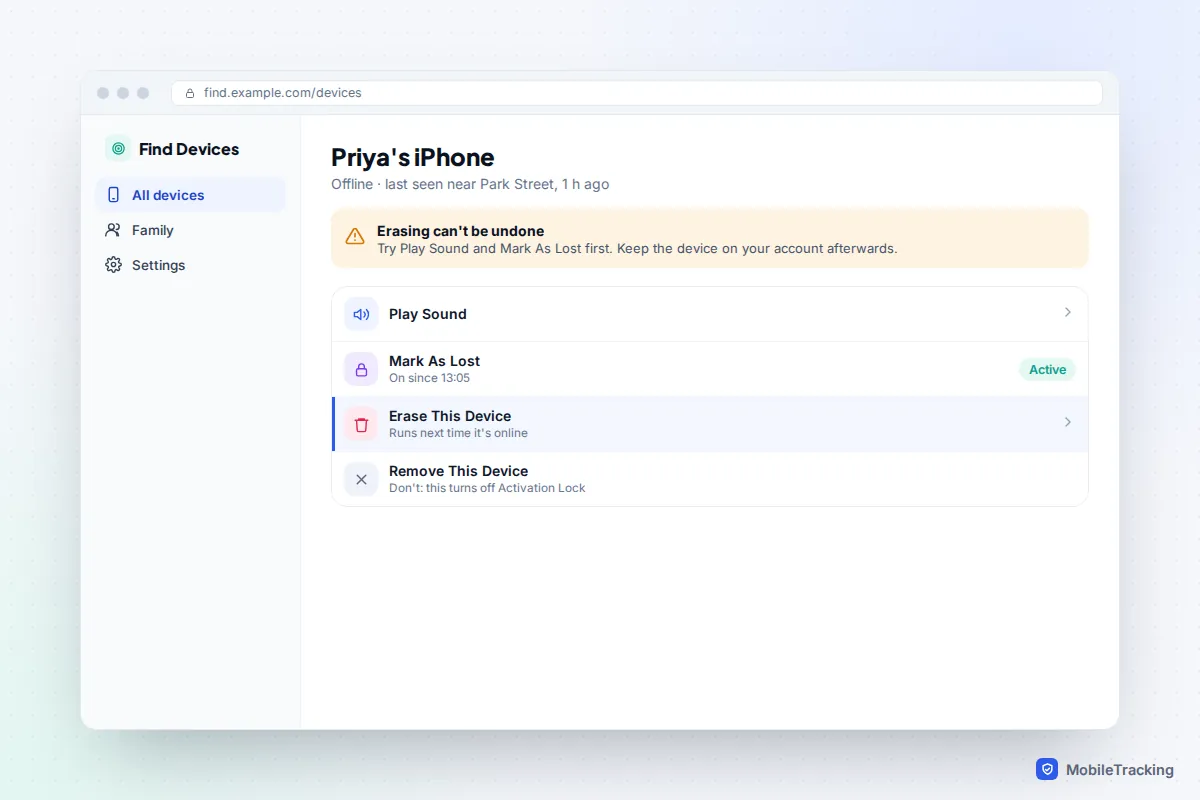Click the Priya's iPhone heading
The width and height of the screenshot is (1200, 800).
click(413, 157)
